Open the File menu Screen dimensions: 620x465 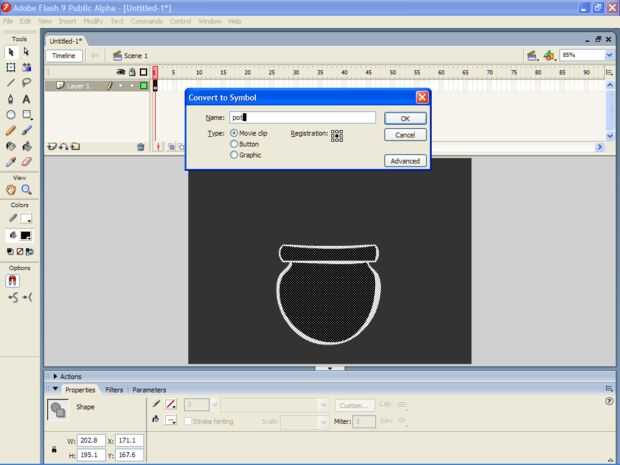(x=8, y=21)
